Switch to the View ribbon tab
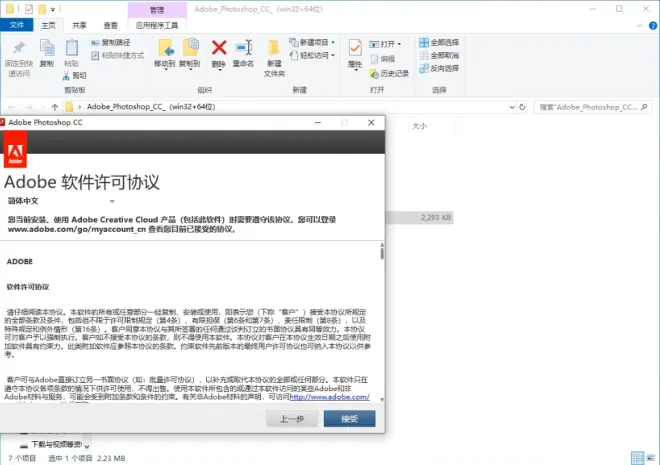 [x=111, y=25]
